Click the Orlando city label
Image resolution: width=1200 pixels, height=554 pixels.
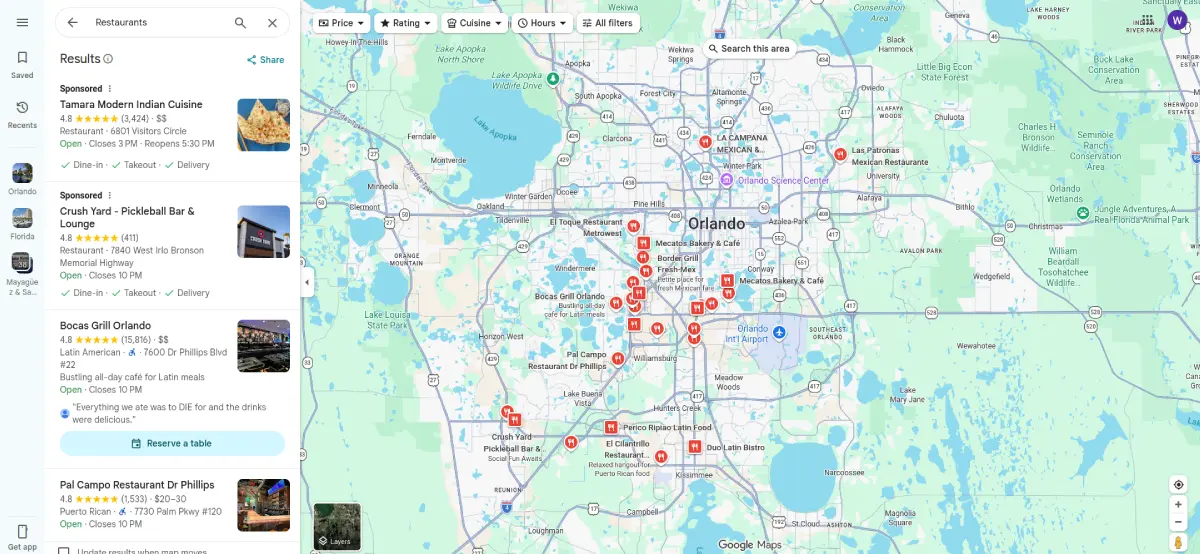(x=717, y=223)
